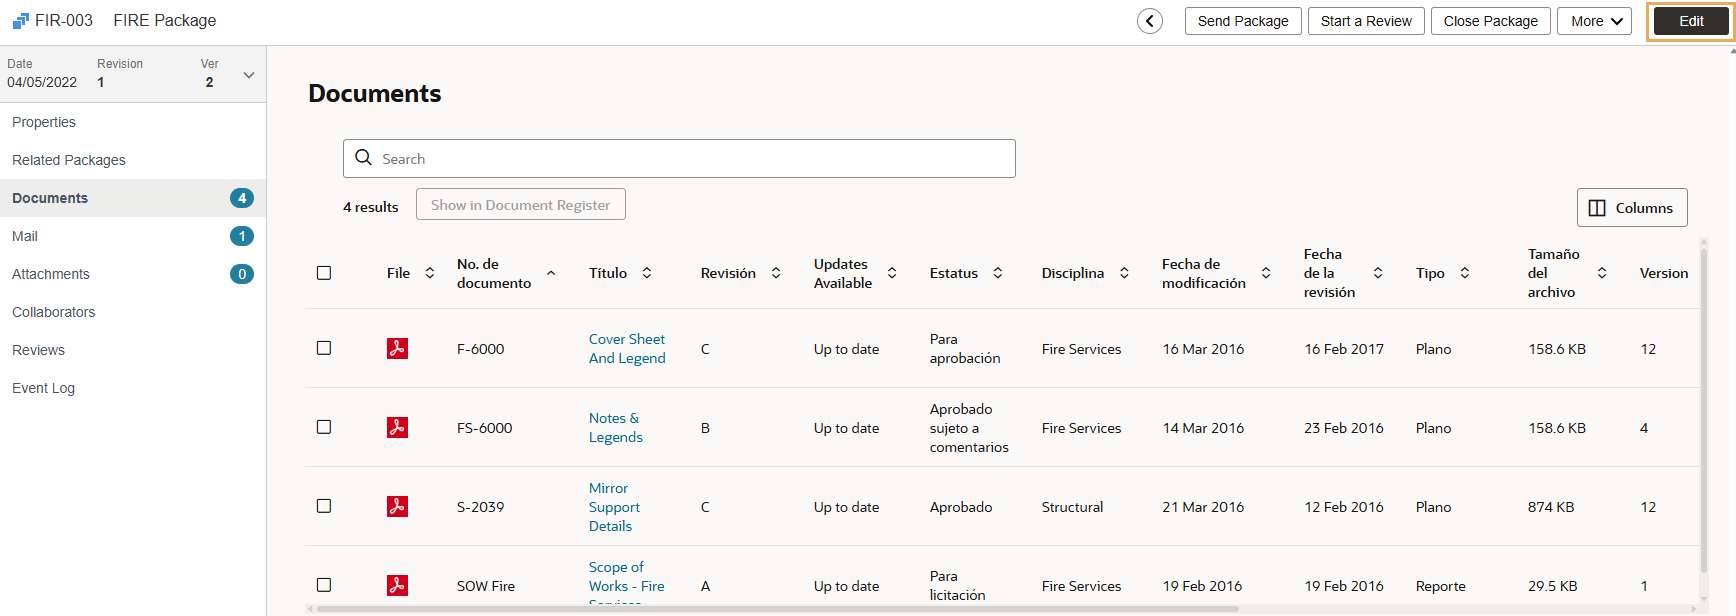Expand the revision details chevron

(x=249, y=75)
